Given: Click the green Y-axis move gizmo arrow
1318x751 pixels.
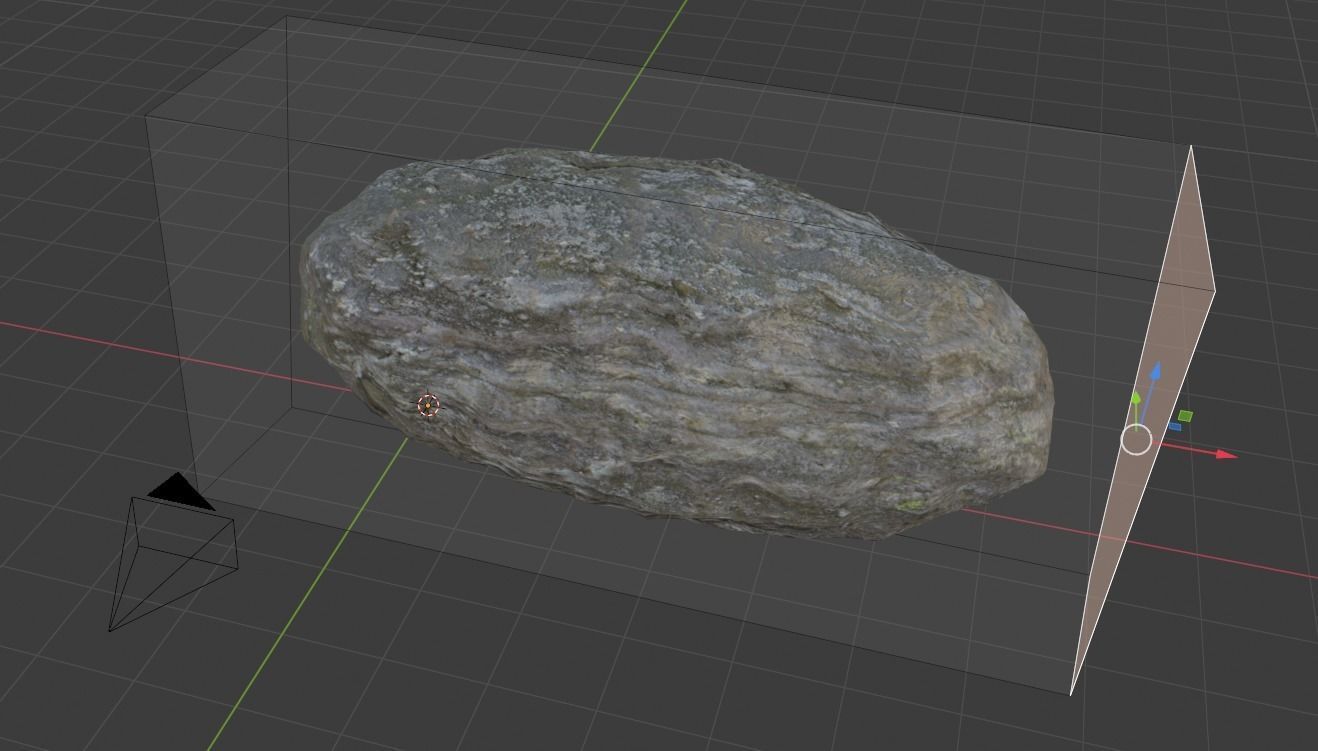Looking at the screenshot, I should click(x=1136, y=399).
